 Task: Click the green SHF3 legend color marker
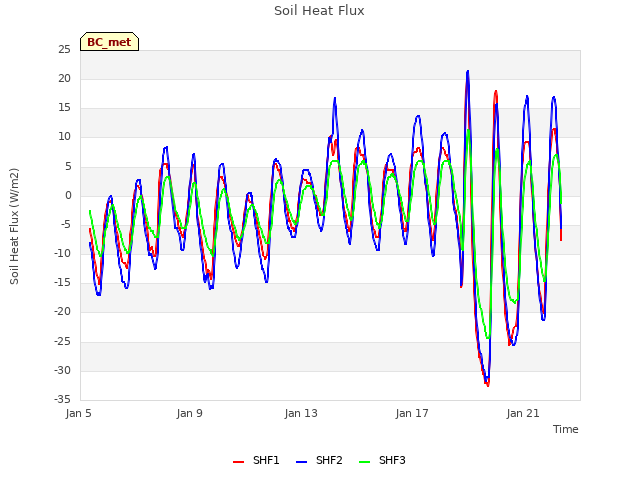[364, 462]
